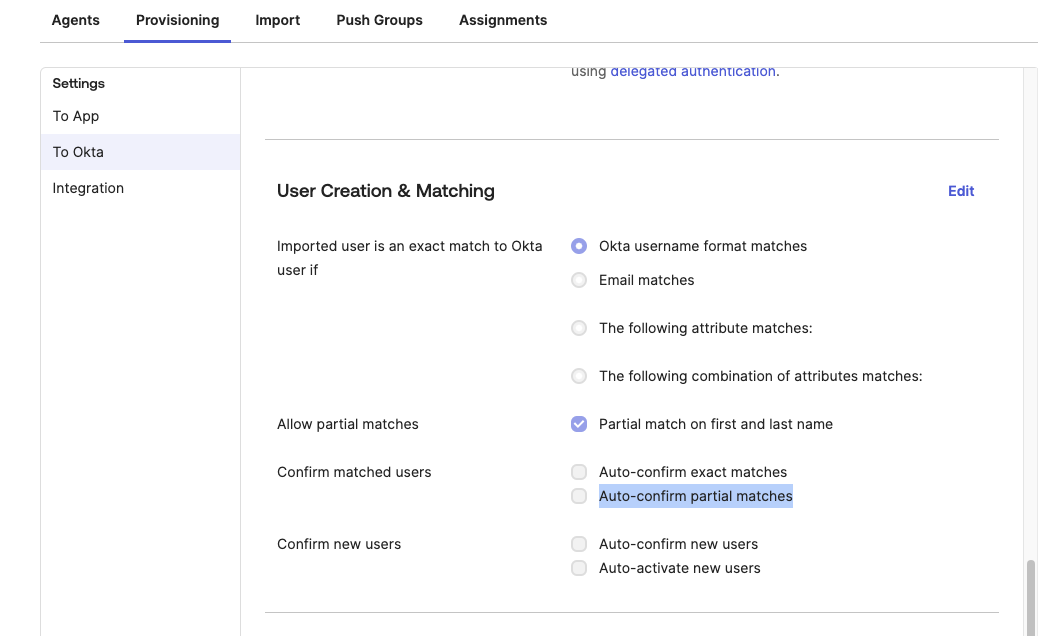Toggle Partial match on first and last name
Image resolution: width=1038 pixels, height=636 pixels.
pos(579,424)
